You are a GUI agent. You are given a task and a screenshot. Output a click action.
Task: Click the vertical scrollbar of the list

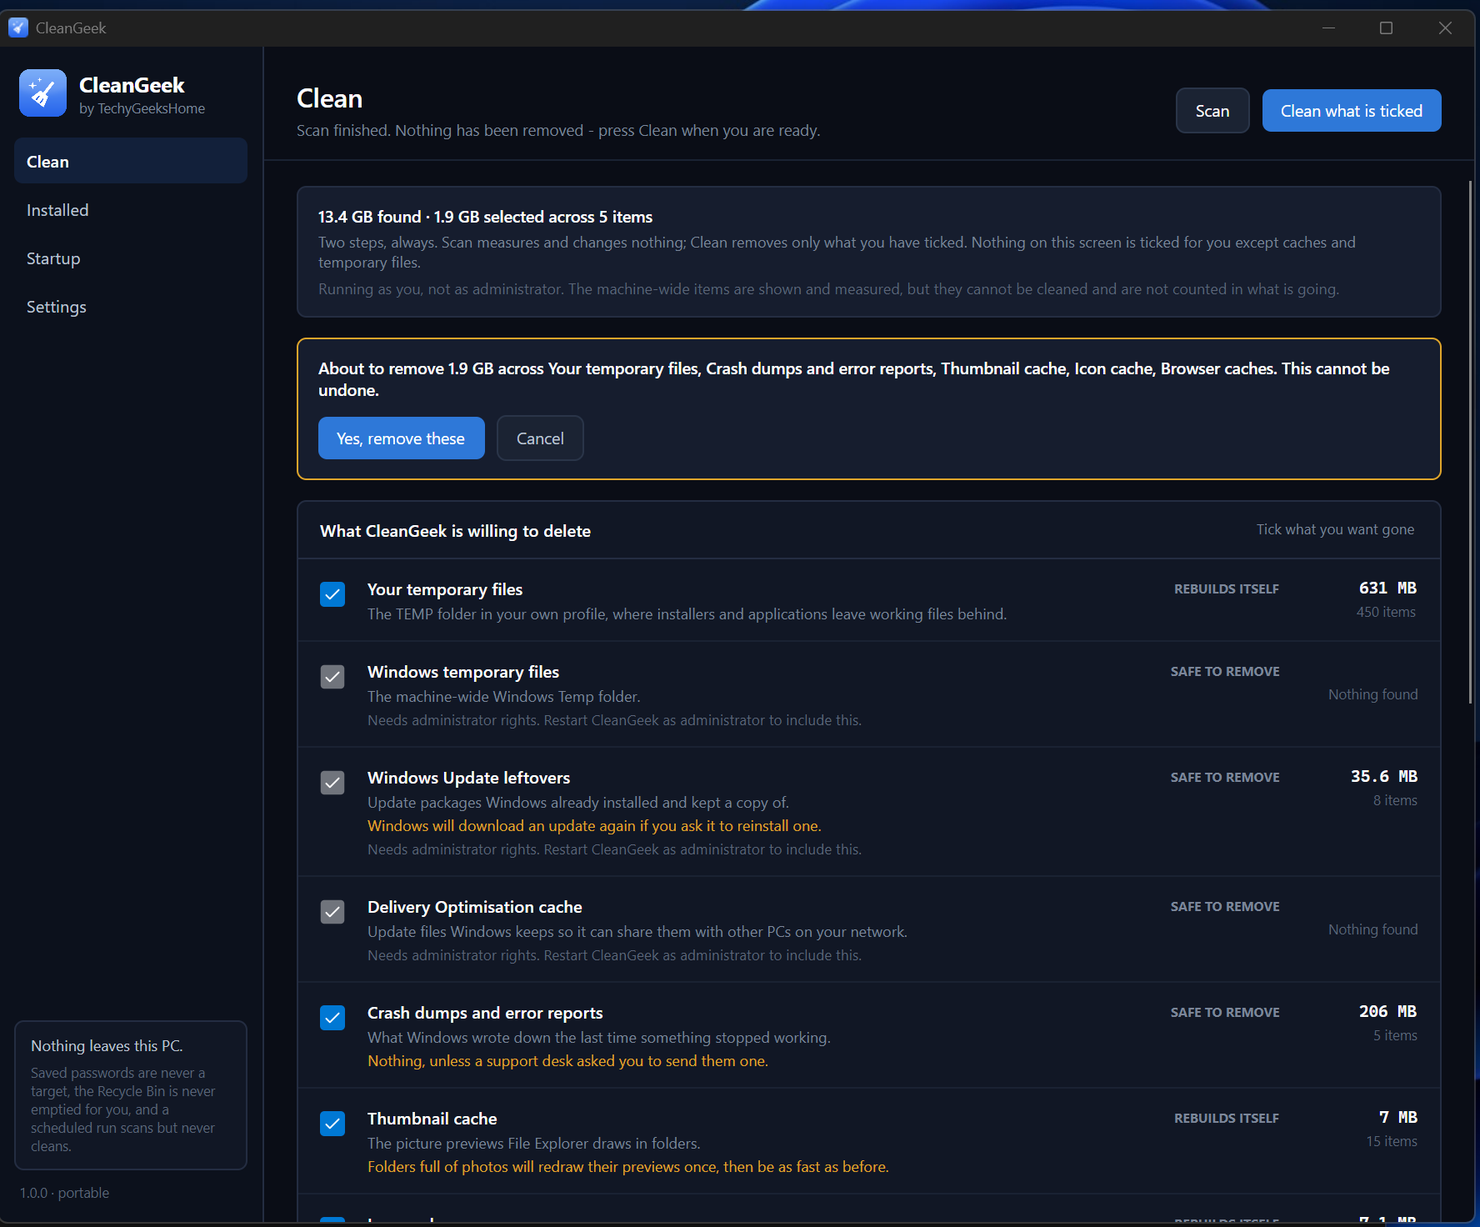pyautogui.click(x=1471, y=443)
